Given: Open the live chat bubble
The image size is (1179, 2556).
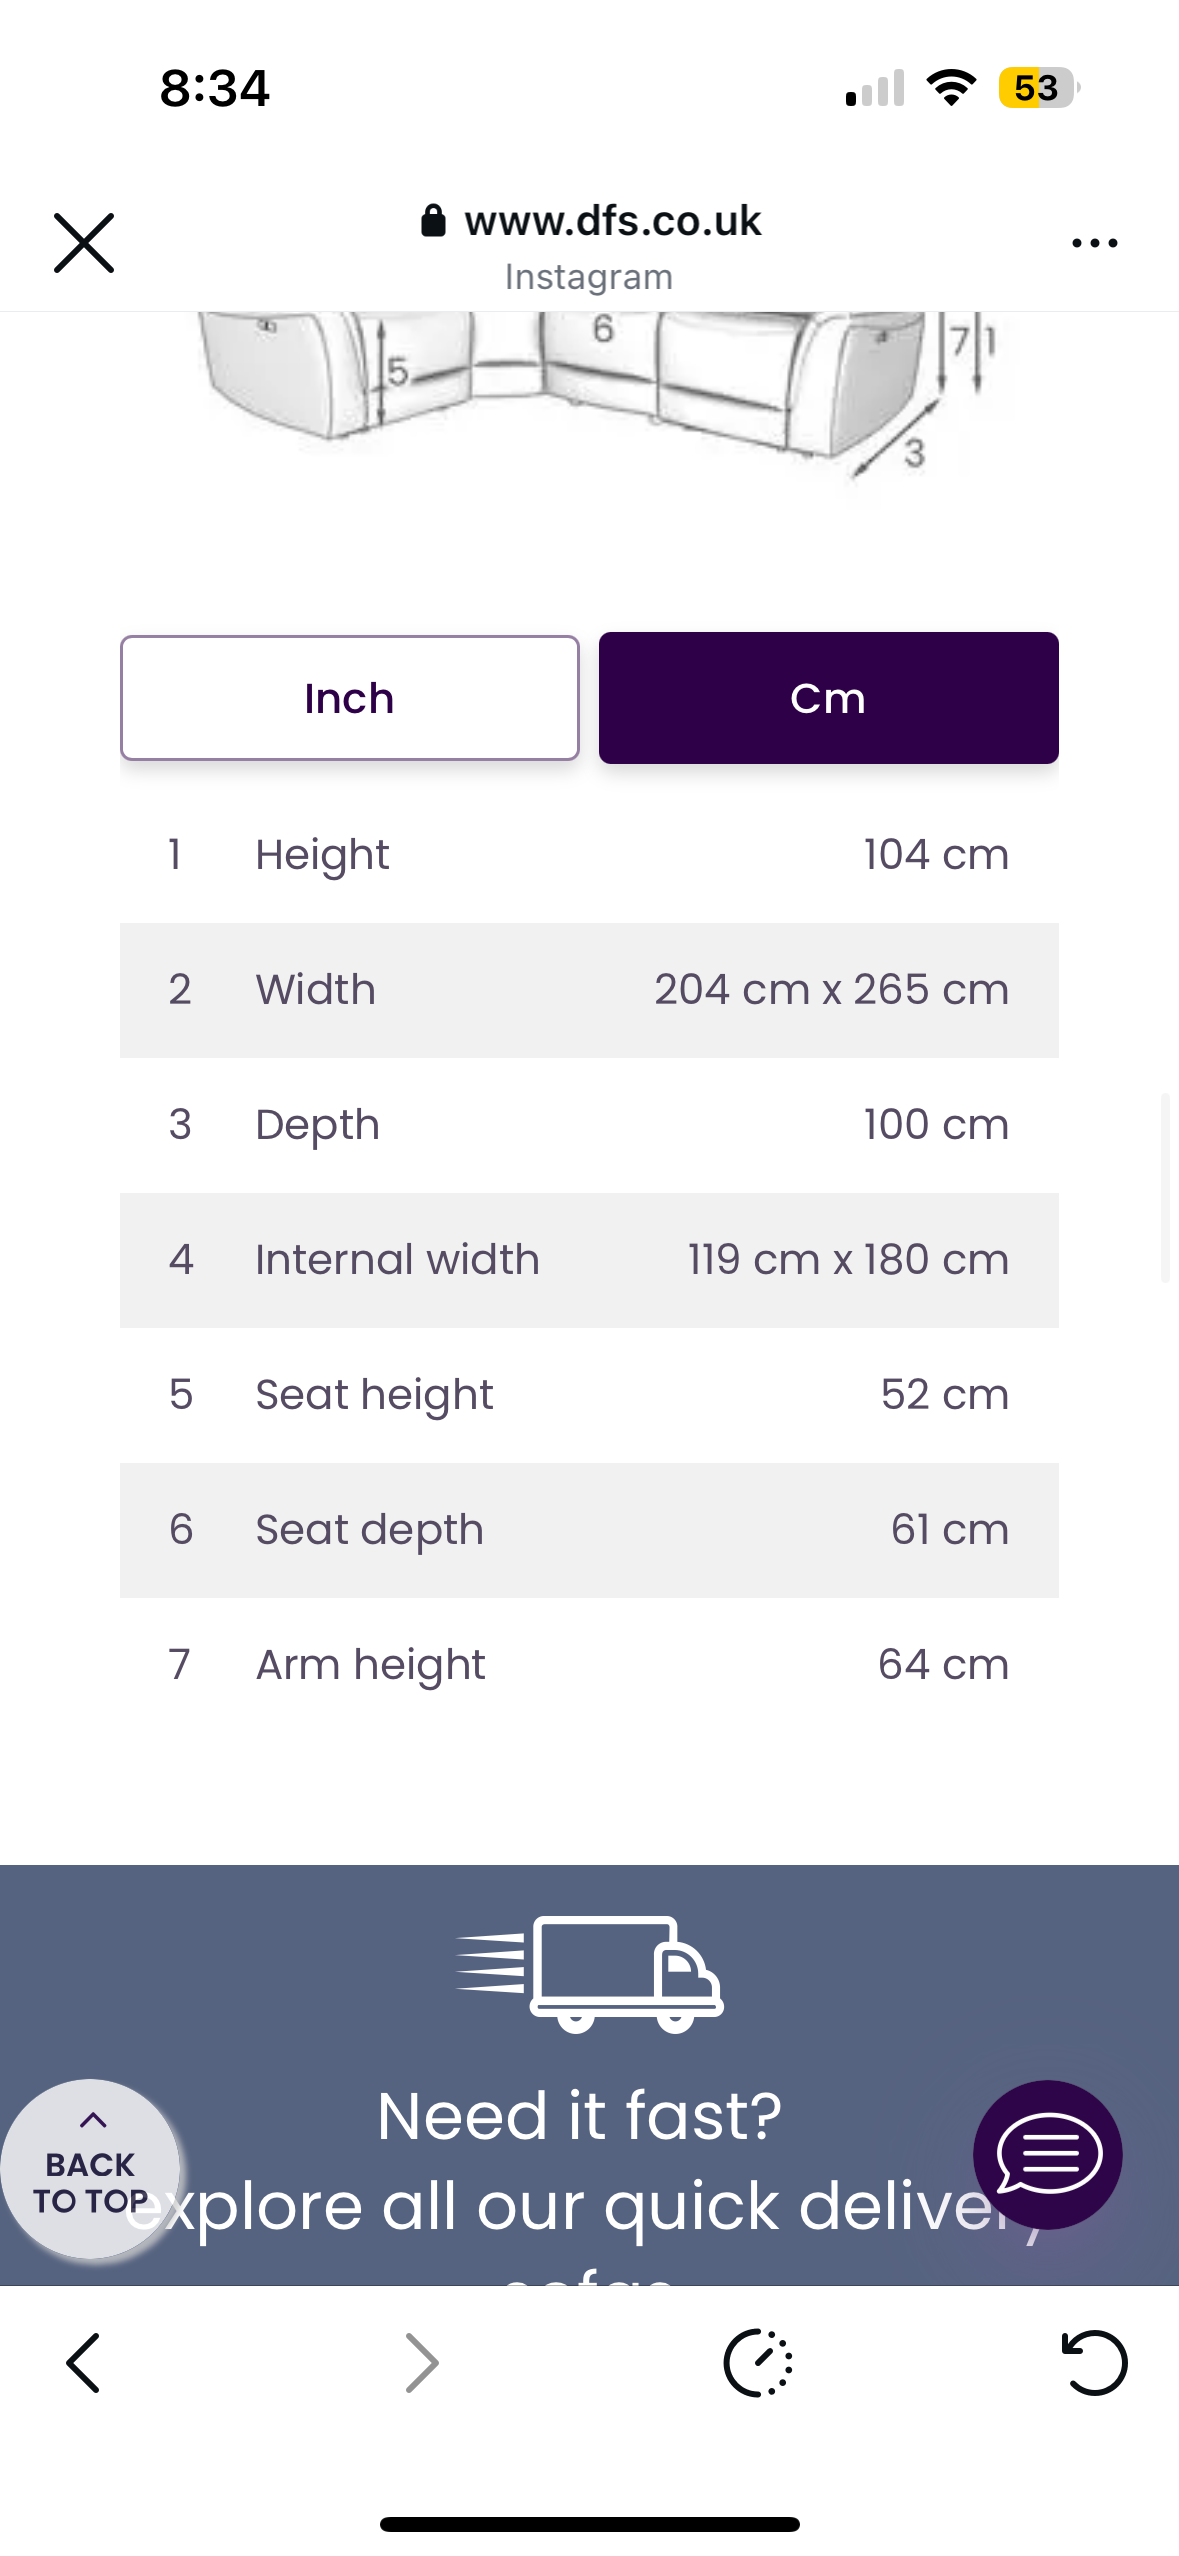Looking at the screenshot, I should click(1047, 2154).
